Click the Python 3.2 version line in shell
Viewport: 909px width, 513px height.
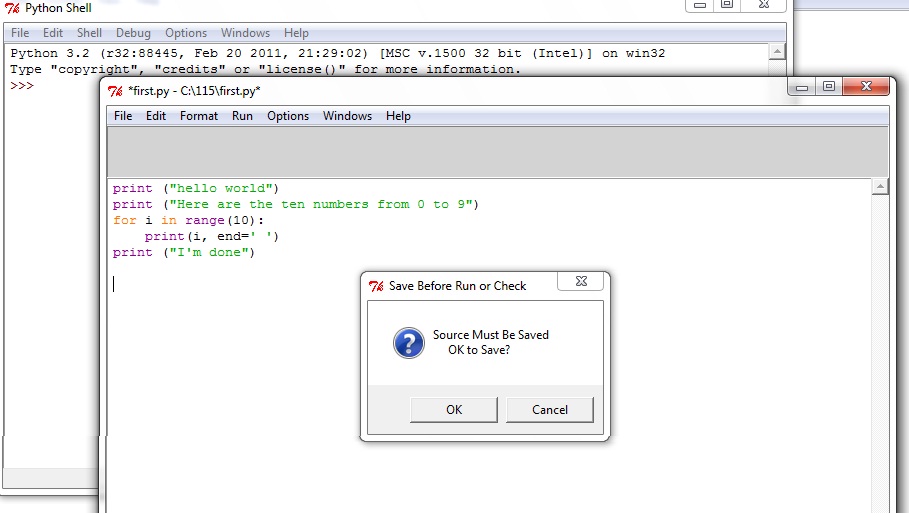338,53
